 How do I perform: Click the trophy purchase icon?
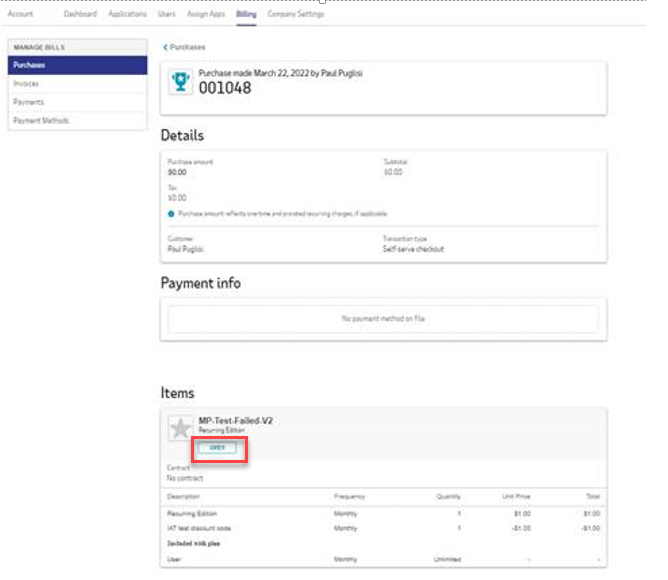[181, 82]
